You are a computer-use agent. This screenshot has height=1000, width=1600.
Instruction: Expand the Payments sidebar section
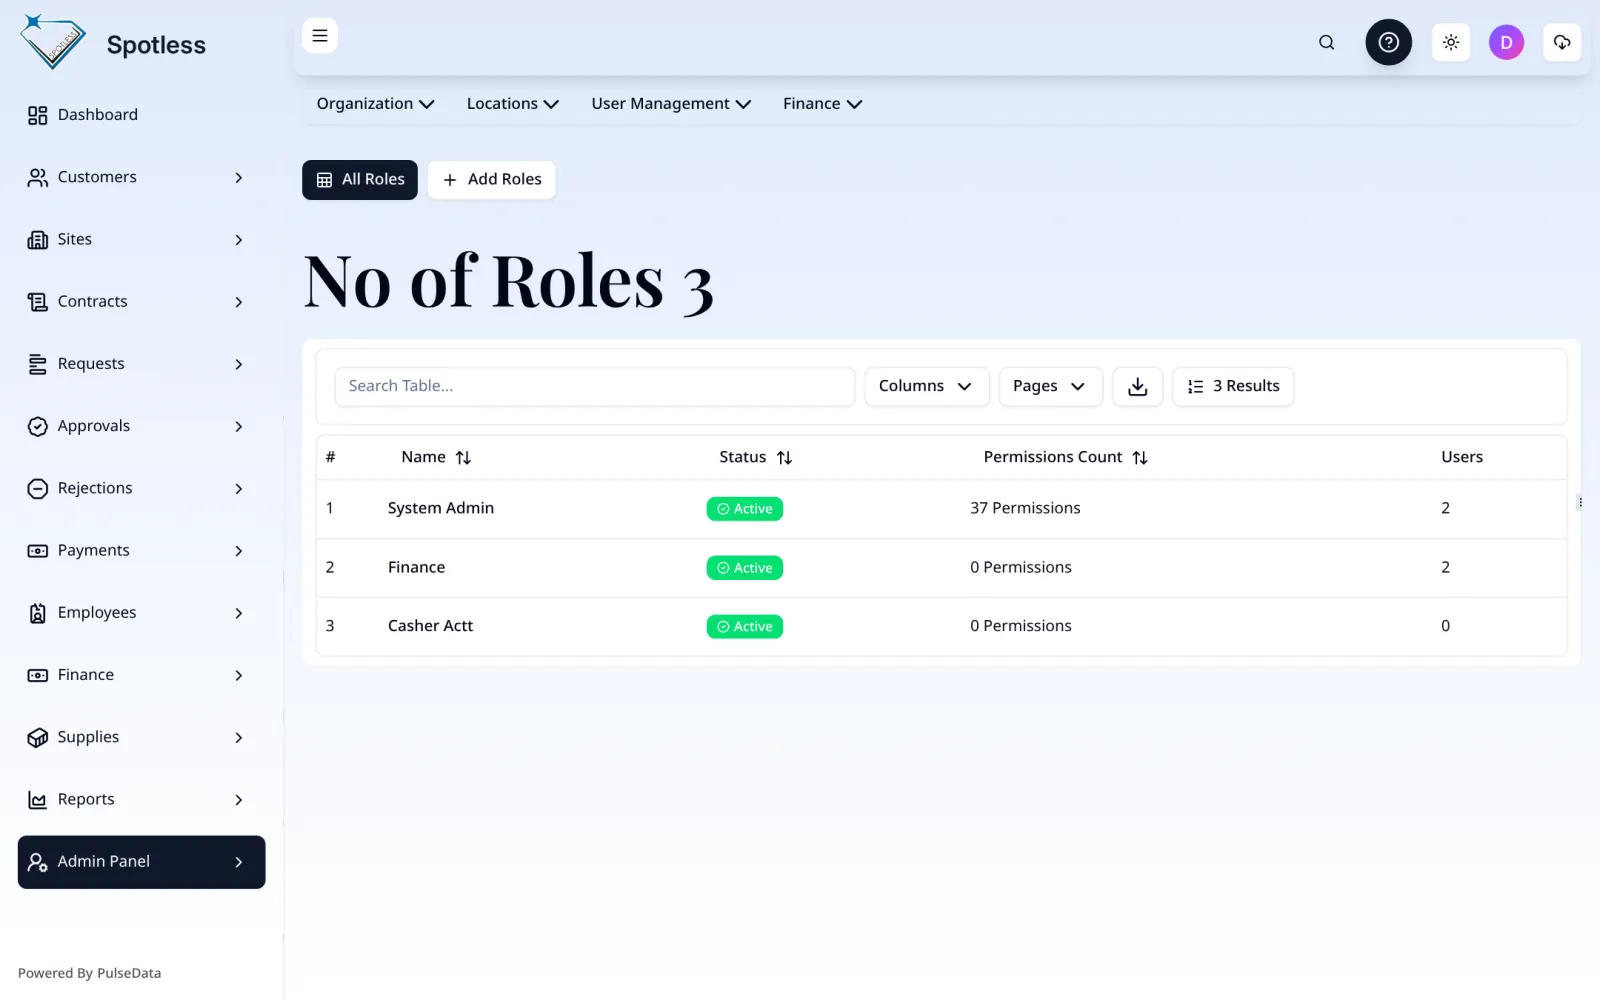pos(141,551)
